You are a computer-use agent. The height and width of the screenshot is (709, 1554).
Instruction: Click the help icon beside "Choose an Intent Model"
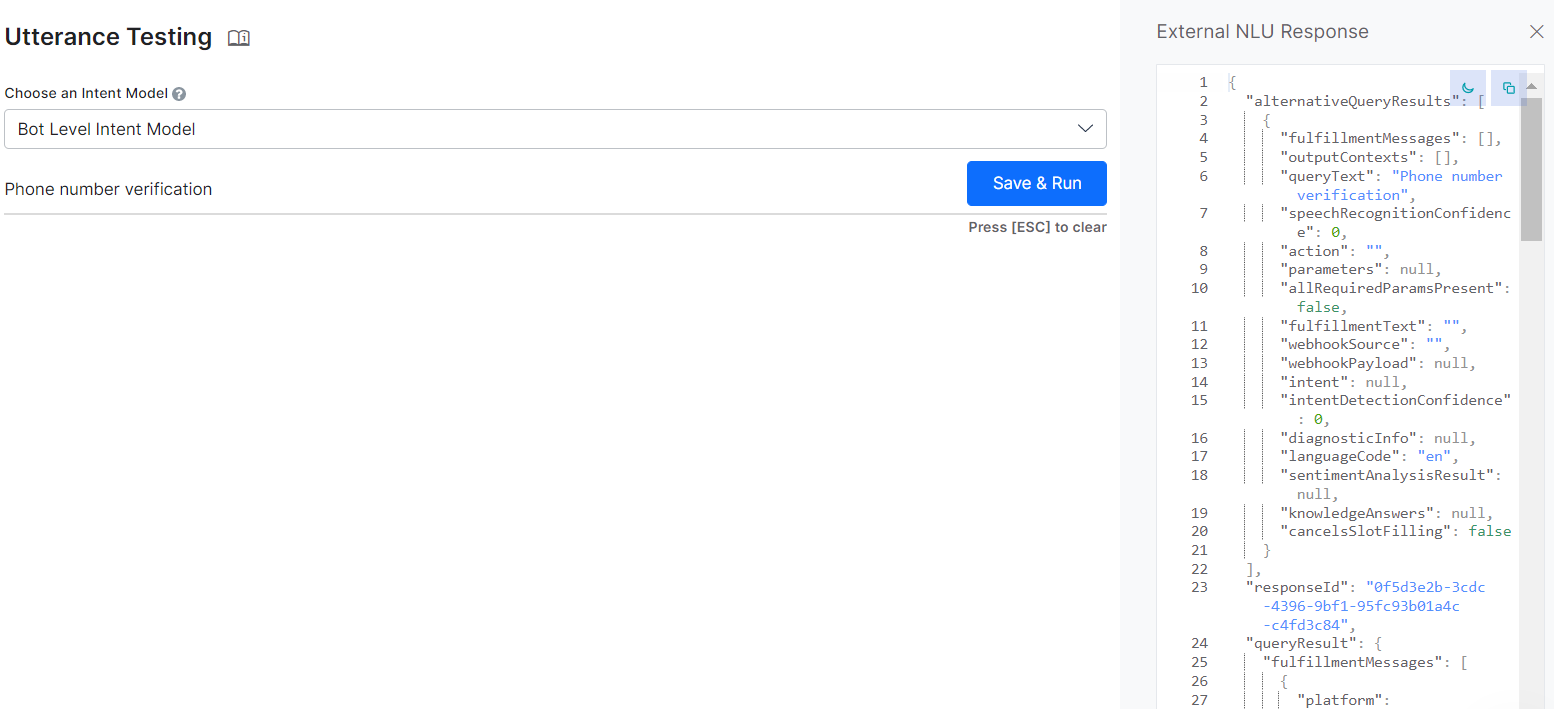[x=178, y=92]
